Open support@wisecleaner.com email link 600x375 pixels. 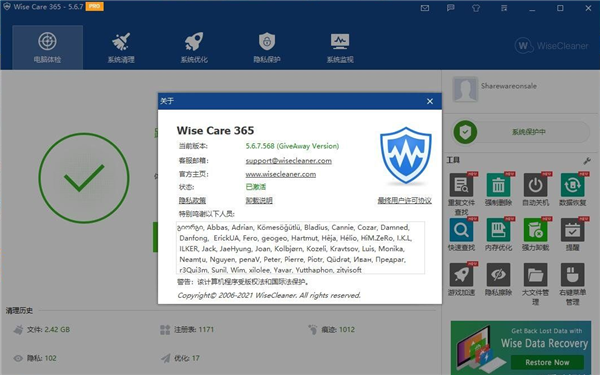pyautogui.click(x=289, y=161)
